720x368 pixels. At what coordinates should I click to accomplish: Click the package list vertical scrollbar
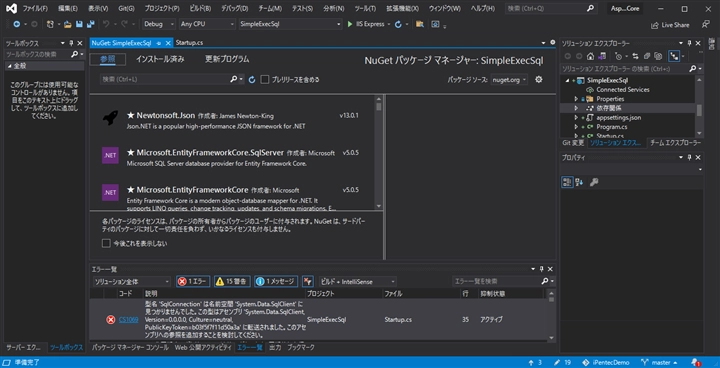click(379, 153)
